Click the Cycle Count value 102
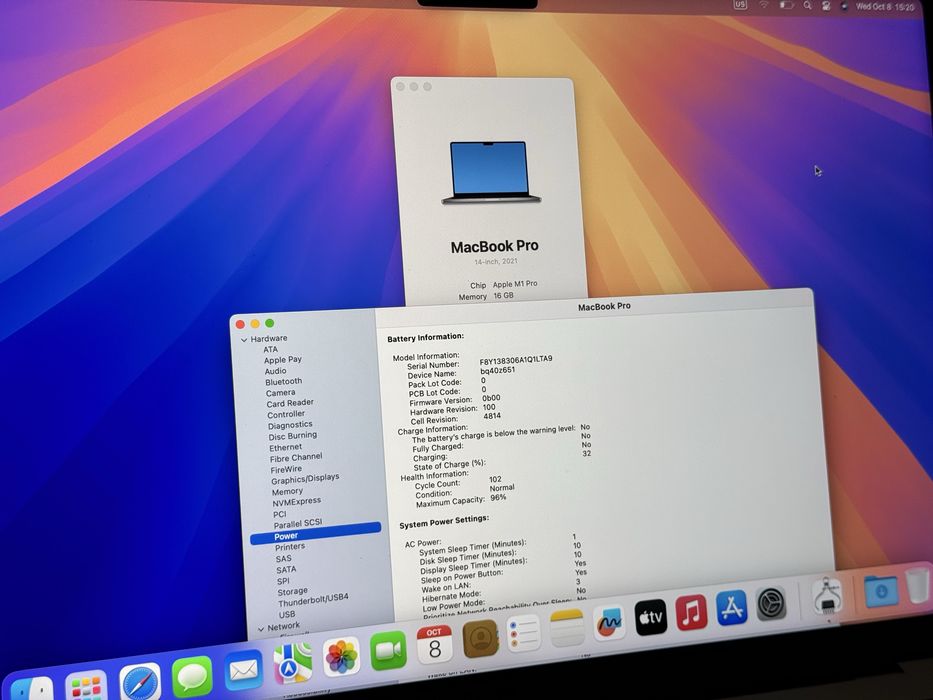This screenshot has height=700, width=933. (x=495, y=479)
